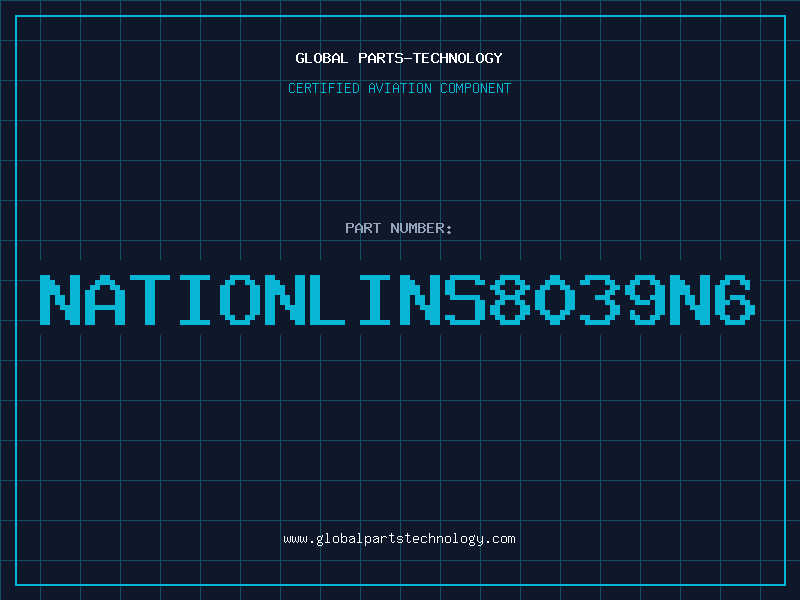Viewport: 800px width, 600px height.
Task: Select the part number NATIONLINS8039N6
Action: click(x=397, y=300)
